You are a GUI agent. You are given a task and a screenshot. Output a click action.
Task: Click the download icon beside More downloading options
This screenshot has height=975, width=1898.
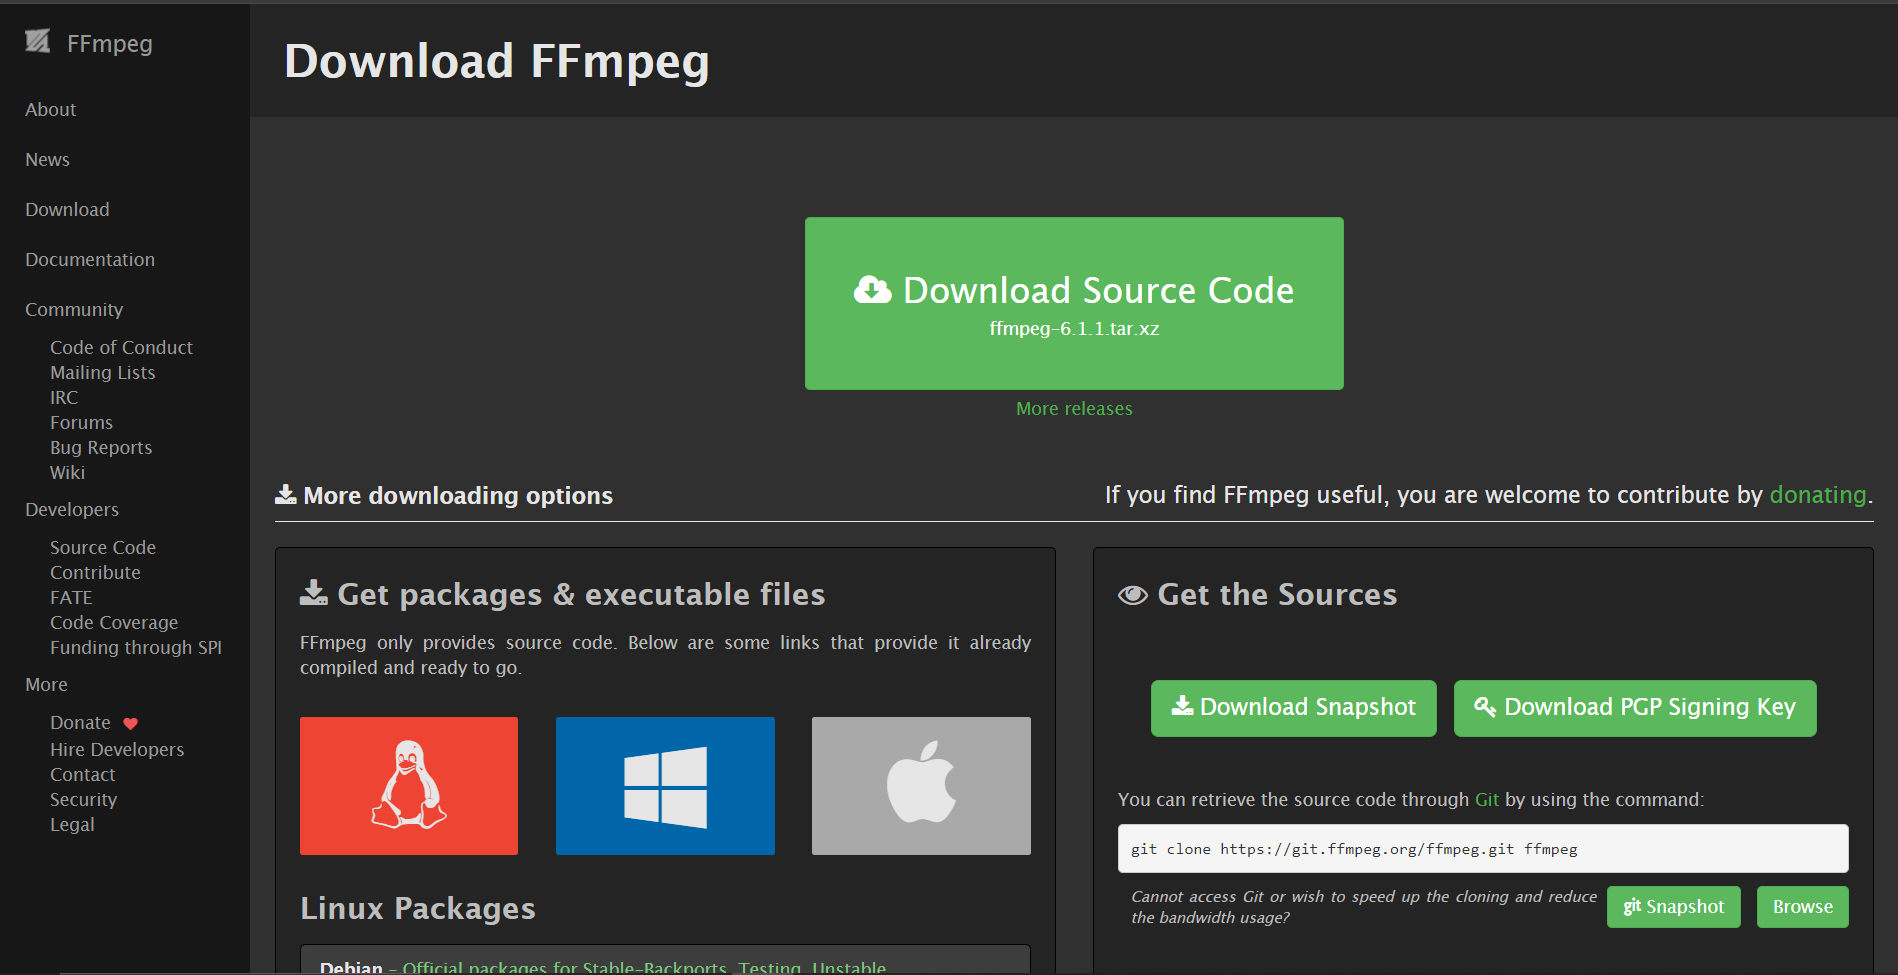(x=285, y=493)
